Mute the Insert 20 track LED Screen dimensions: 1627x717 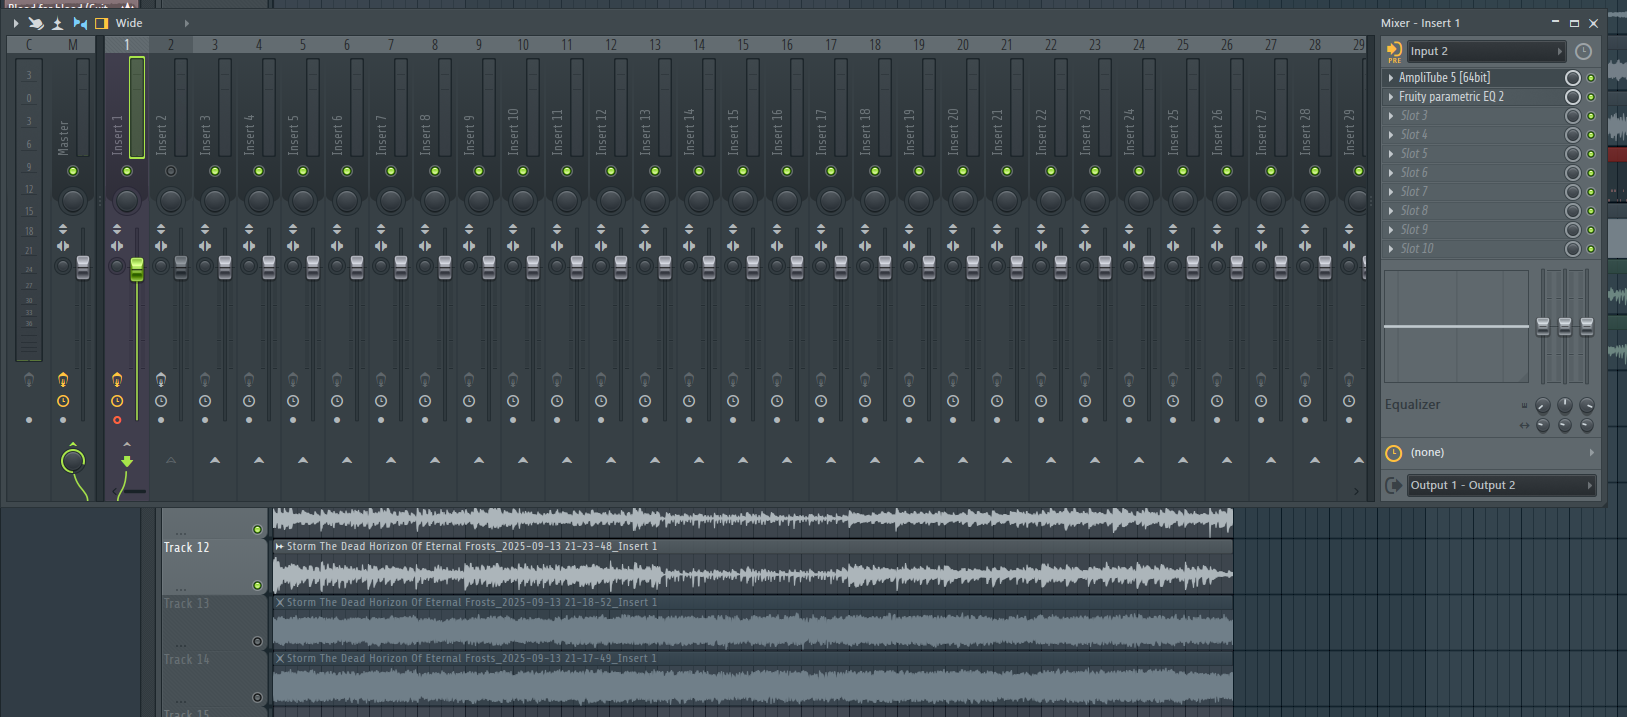pyautogui.click(x=963, y=171)
